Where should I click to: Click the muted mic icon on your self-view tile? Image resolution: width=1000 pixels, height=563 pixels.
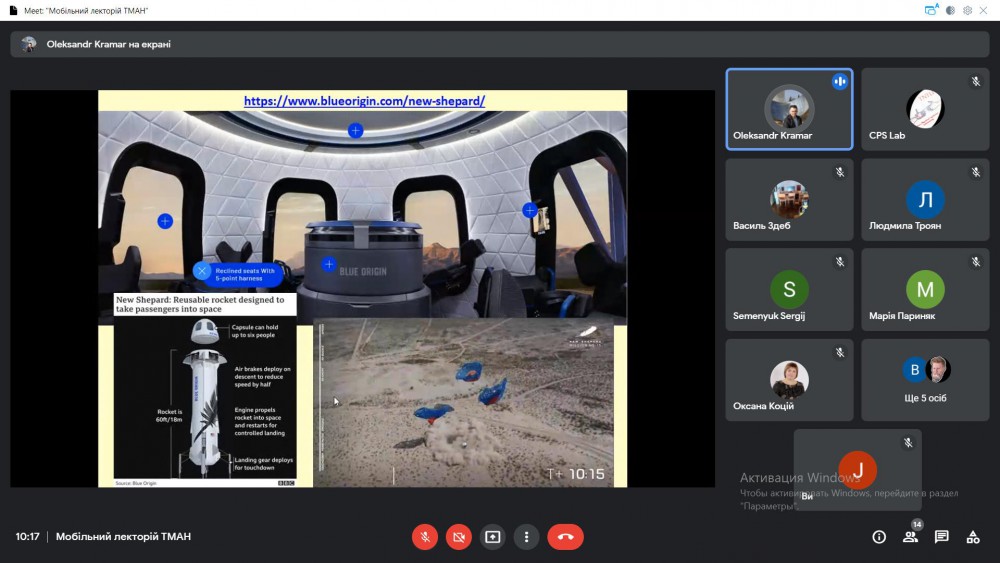coord(908,442)
